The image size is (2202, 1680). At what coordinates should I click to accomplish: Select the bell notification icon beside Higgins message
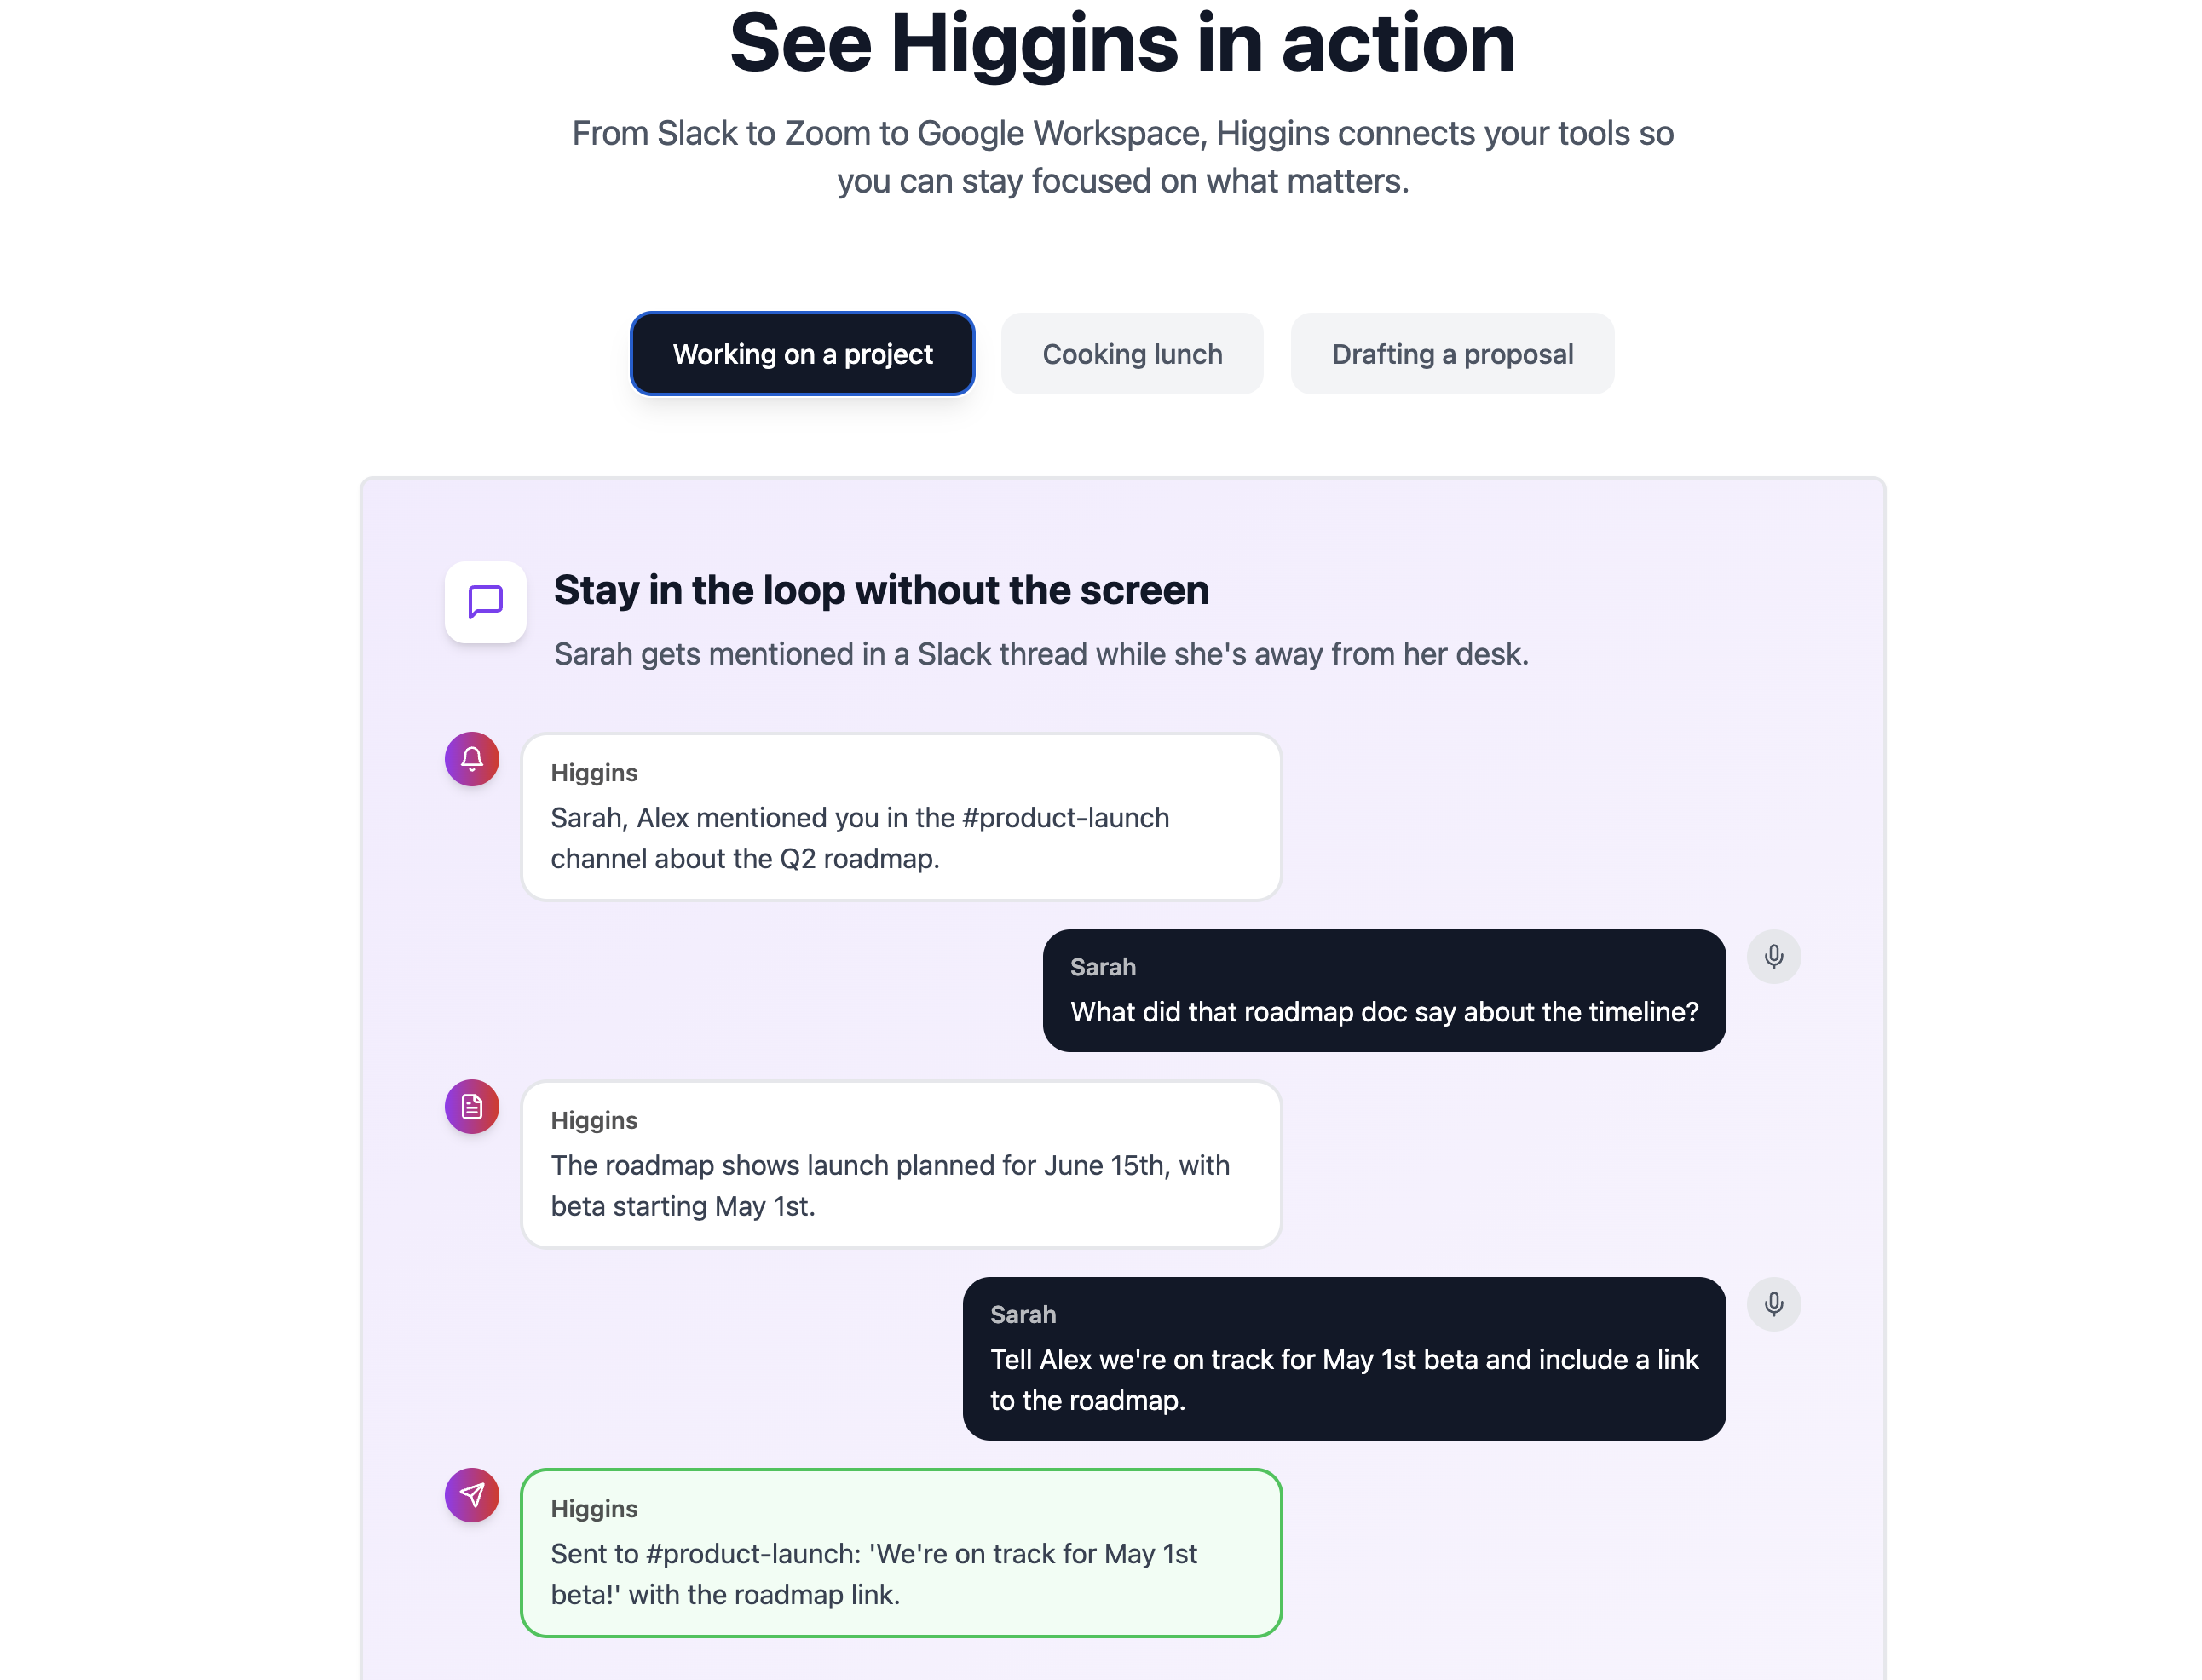tap(471, 759)
